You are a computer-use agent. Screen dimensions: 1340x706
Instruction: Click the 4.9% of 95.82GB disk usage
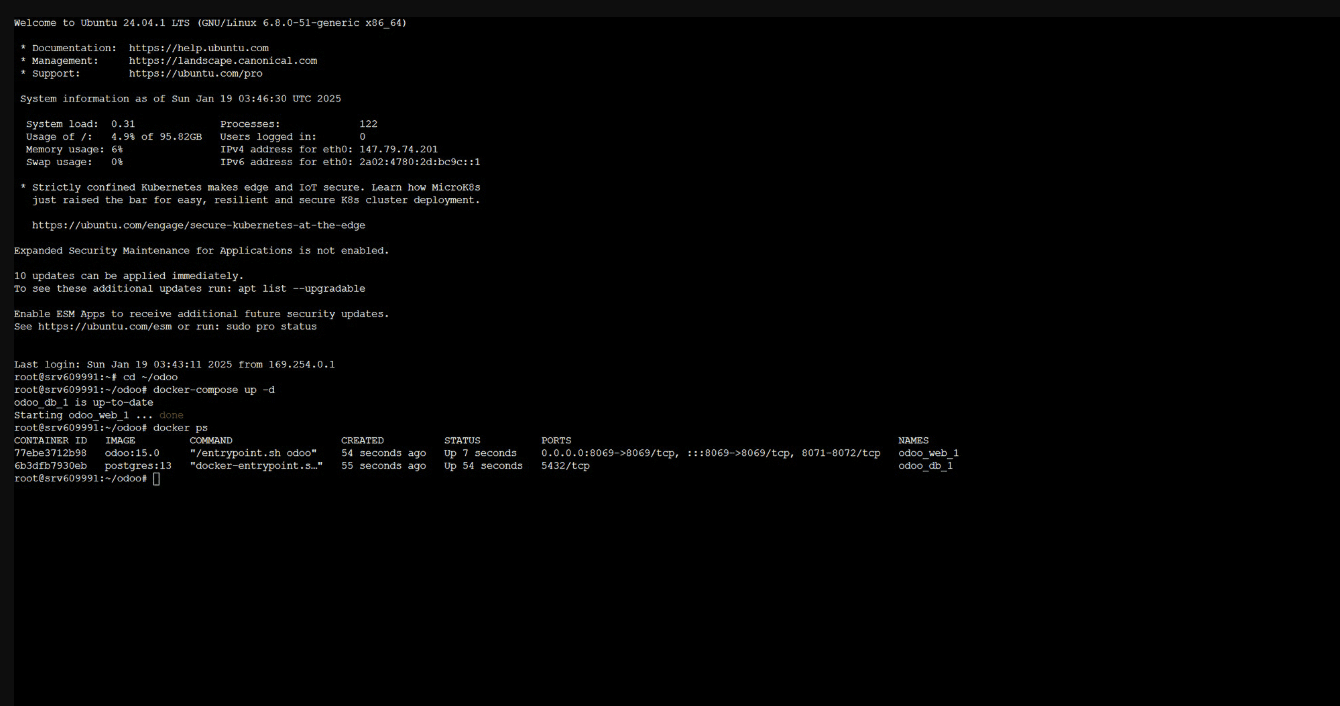(x=156, y=137)
